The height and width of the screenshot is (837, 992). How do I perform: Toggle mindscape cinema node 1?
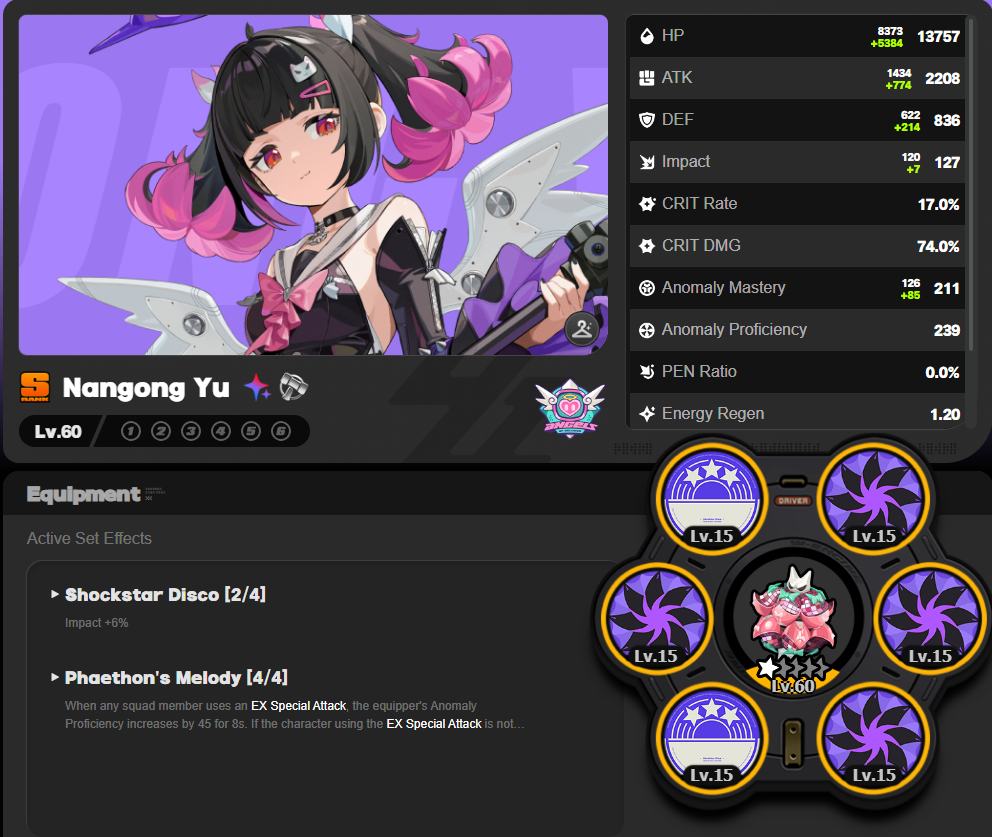[x=131, y=431]
